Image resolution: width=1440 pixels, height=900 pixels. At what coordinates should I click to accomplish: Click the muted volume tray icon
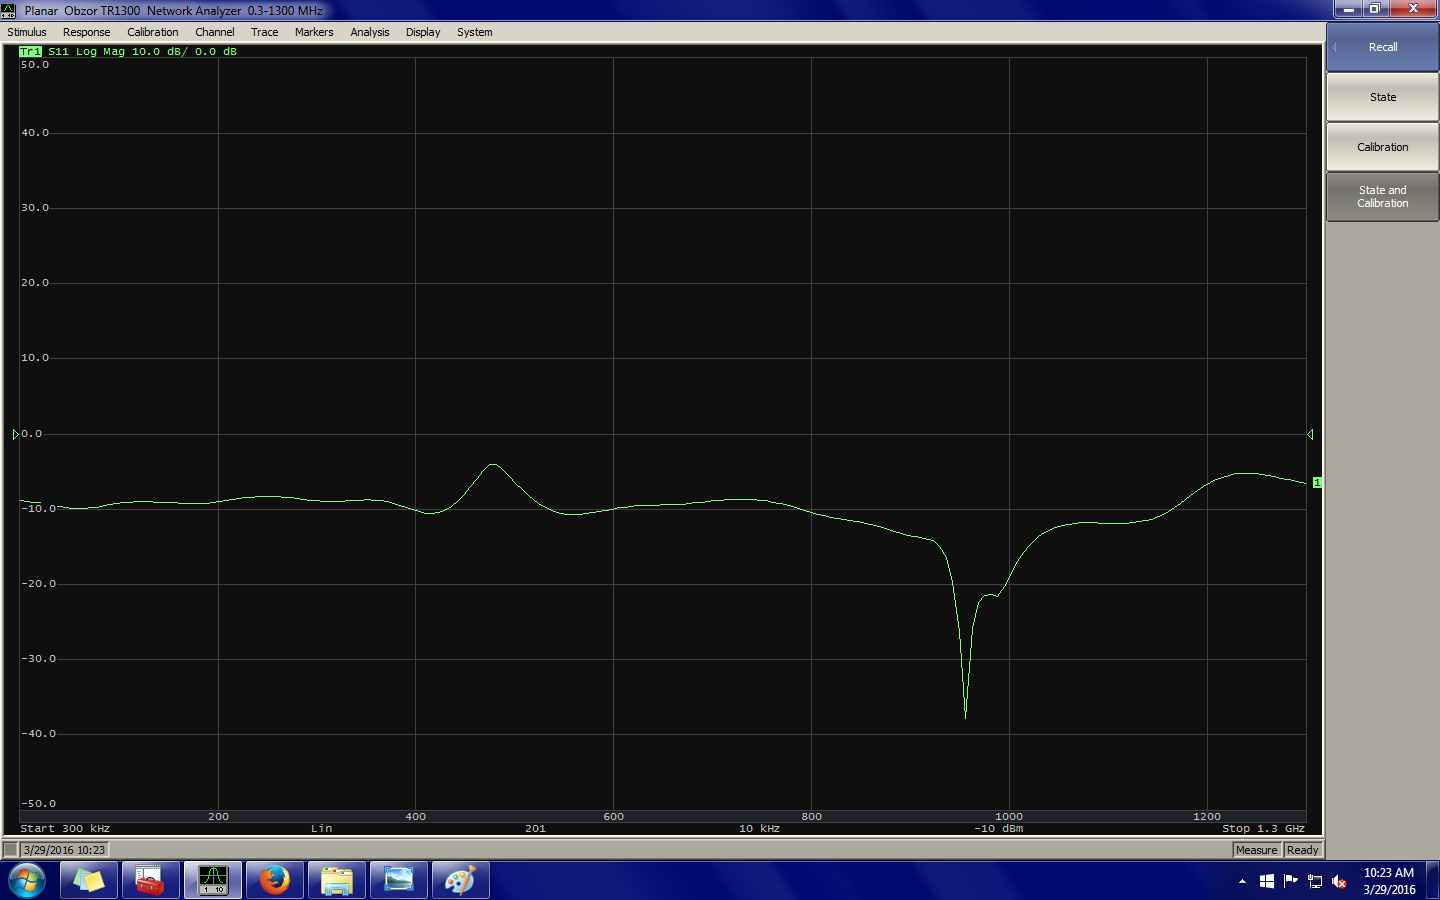click(1339, 881)
